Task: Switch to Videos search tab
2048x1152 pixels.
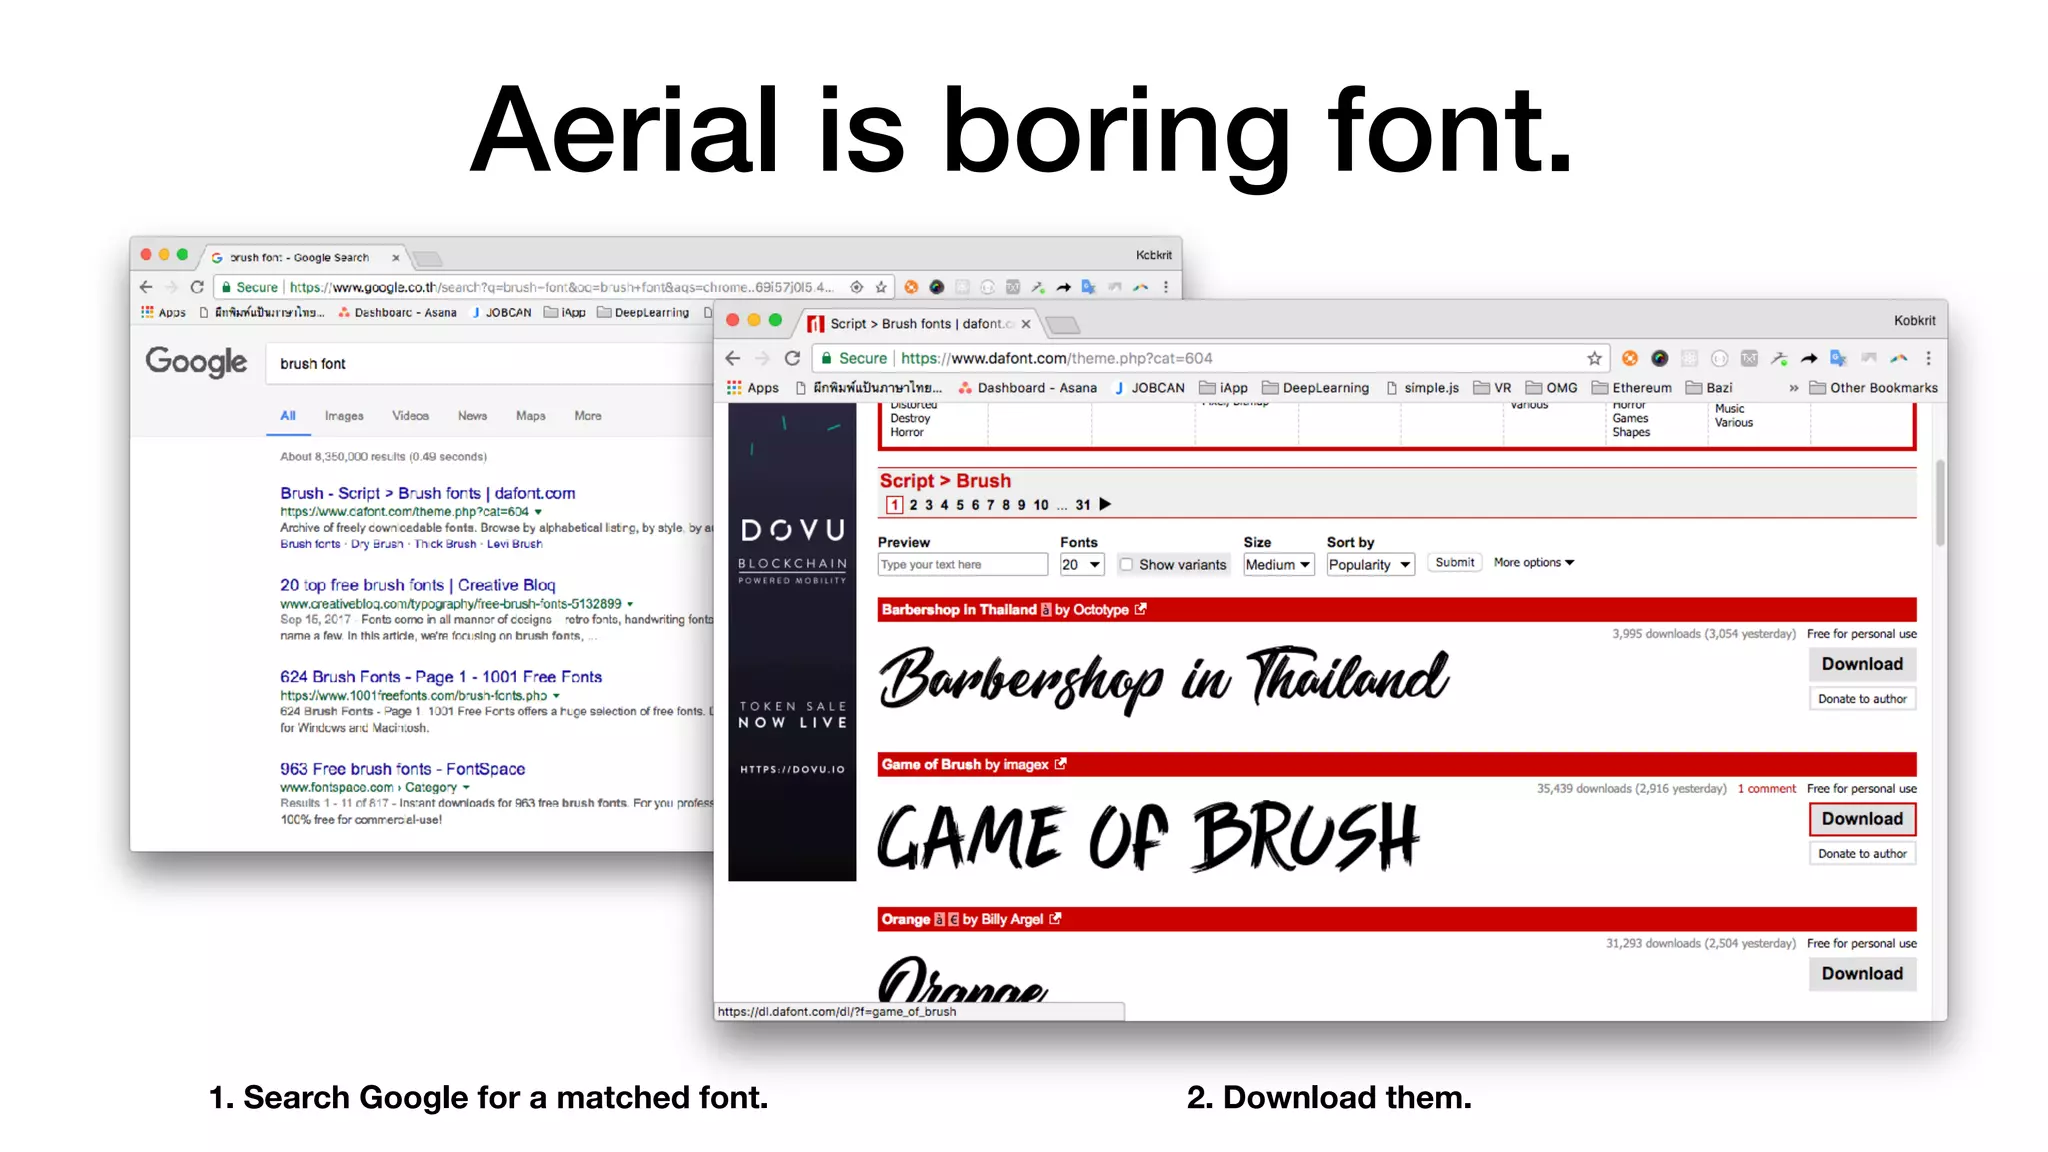Action: coord(410,416)
